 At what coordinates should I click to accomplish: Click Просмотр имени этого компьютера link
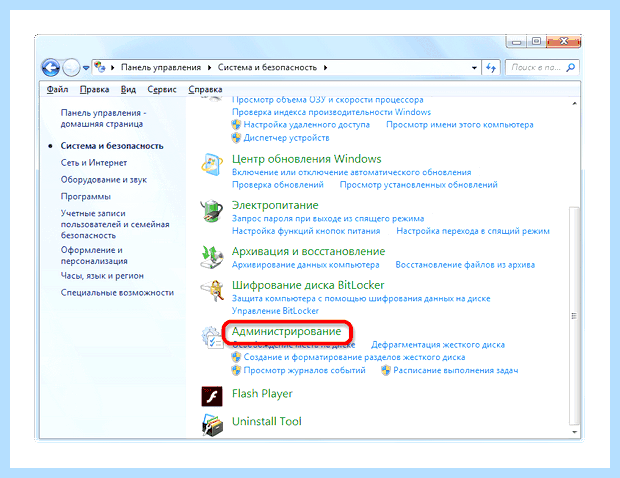[x=459, y=125]
